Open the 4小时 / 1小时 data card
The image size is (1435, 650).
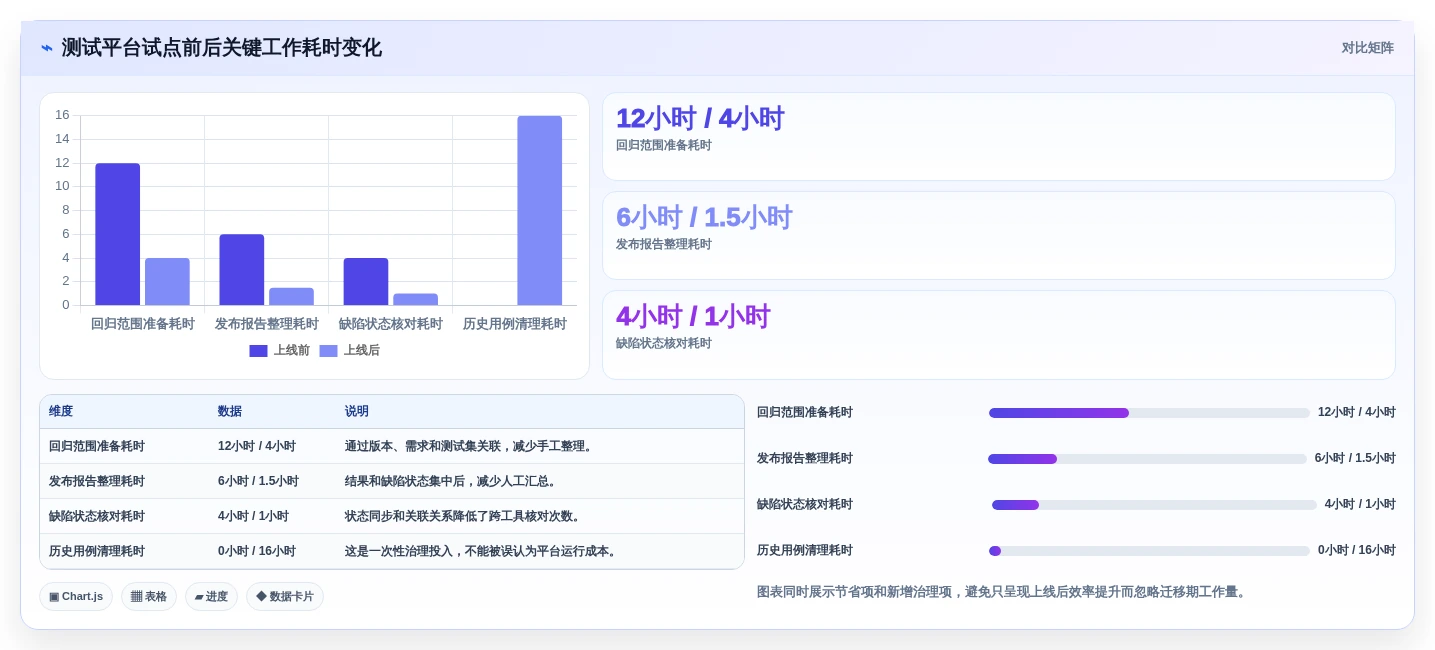tap(999, 335)
